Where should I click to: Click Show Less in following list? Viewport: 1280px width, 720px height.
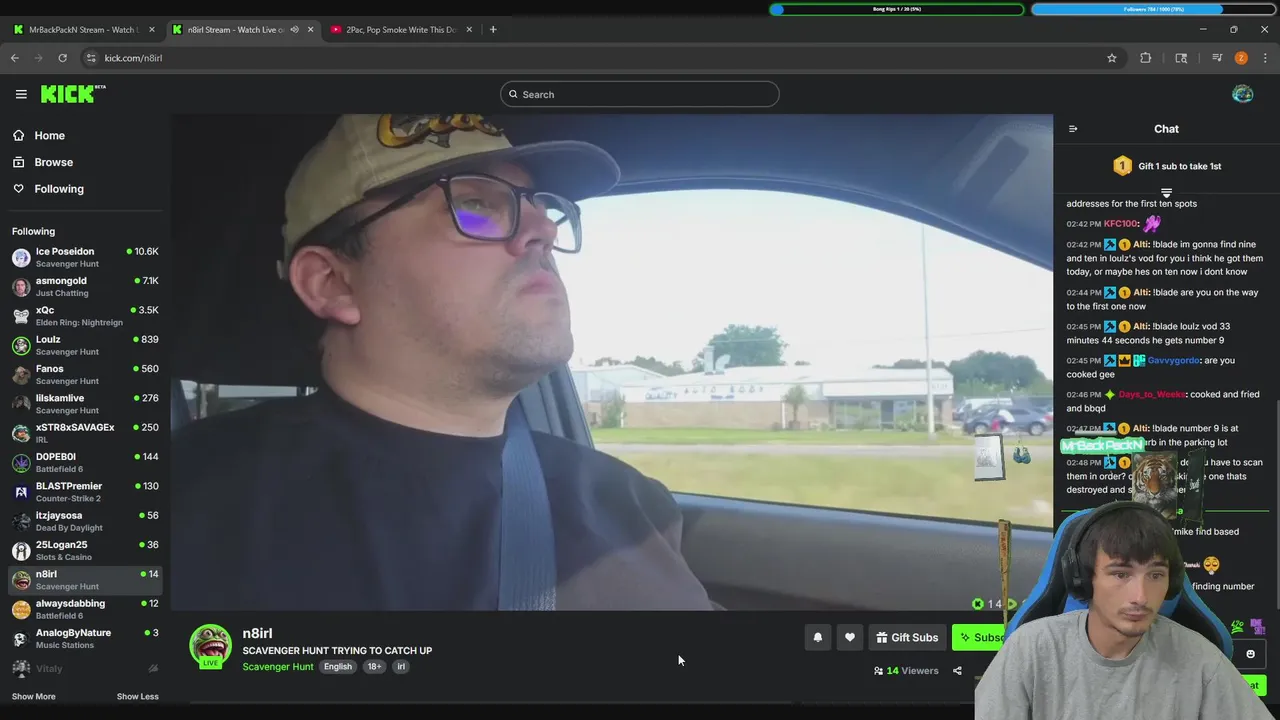point(138,696)
